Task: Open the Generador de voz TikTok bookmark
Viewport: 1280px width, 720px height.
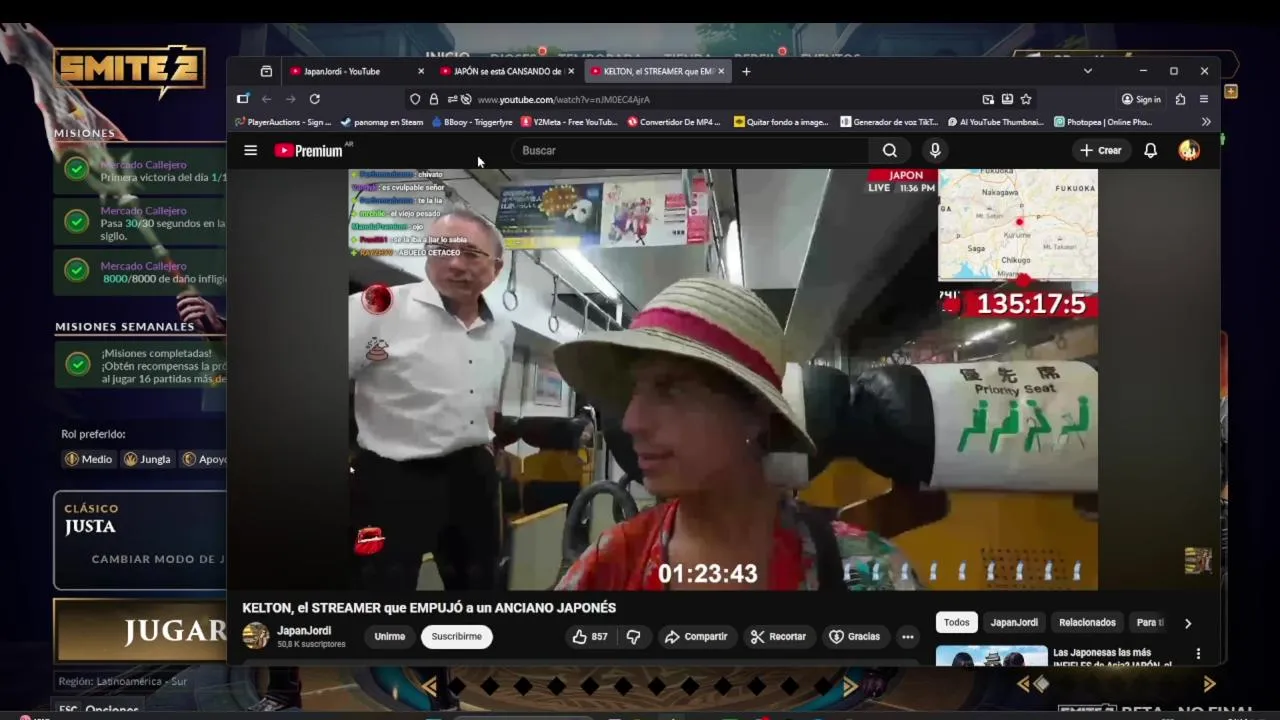Action: coord(889,122)
